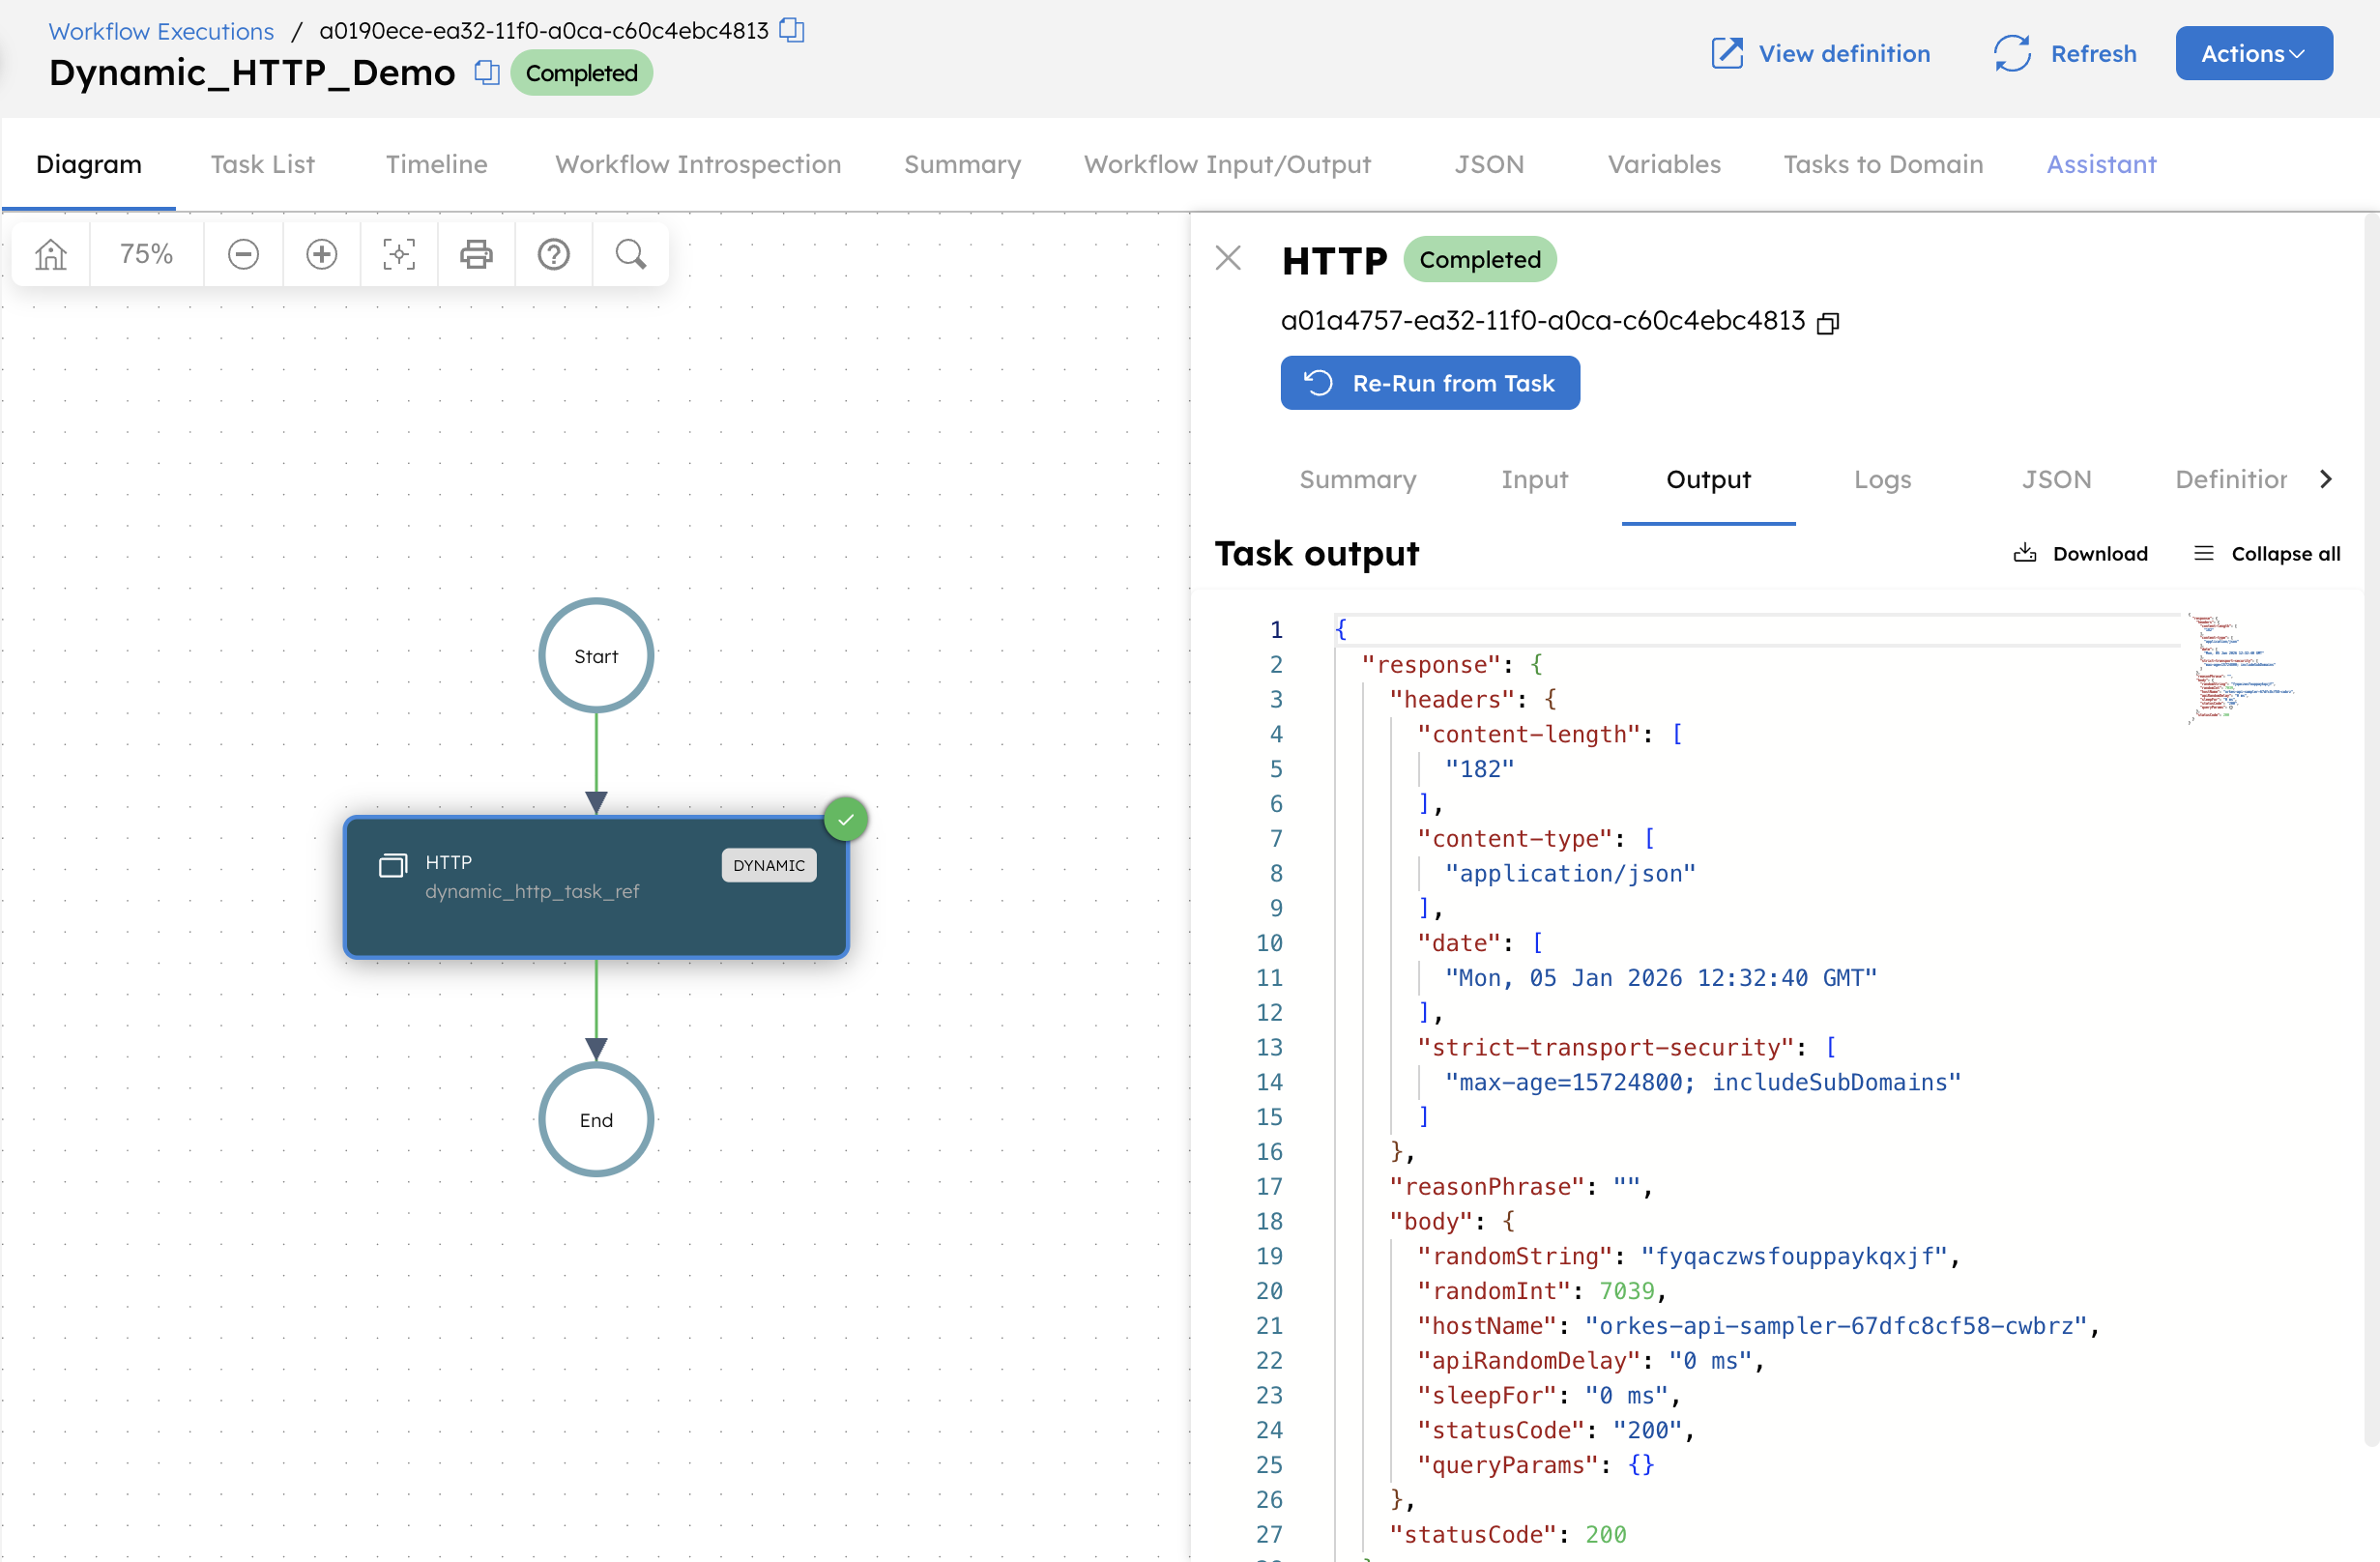Screen dimensions: 2380x1562
Task: Search within the diagram
Action: (x=630, y=254)
